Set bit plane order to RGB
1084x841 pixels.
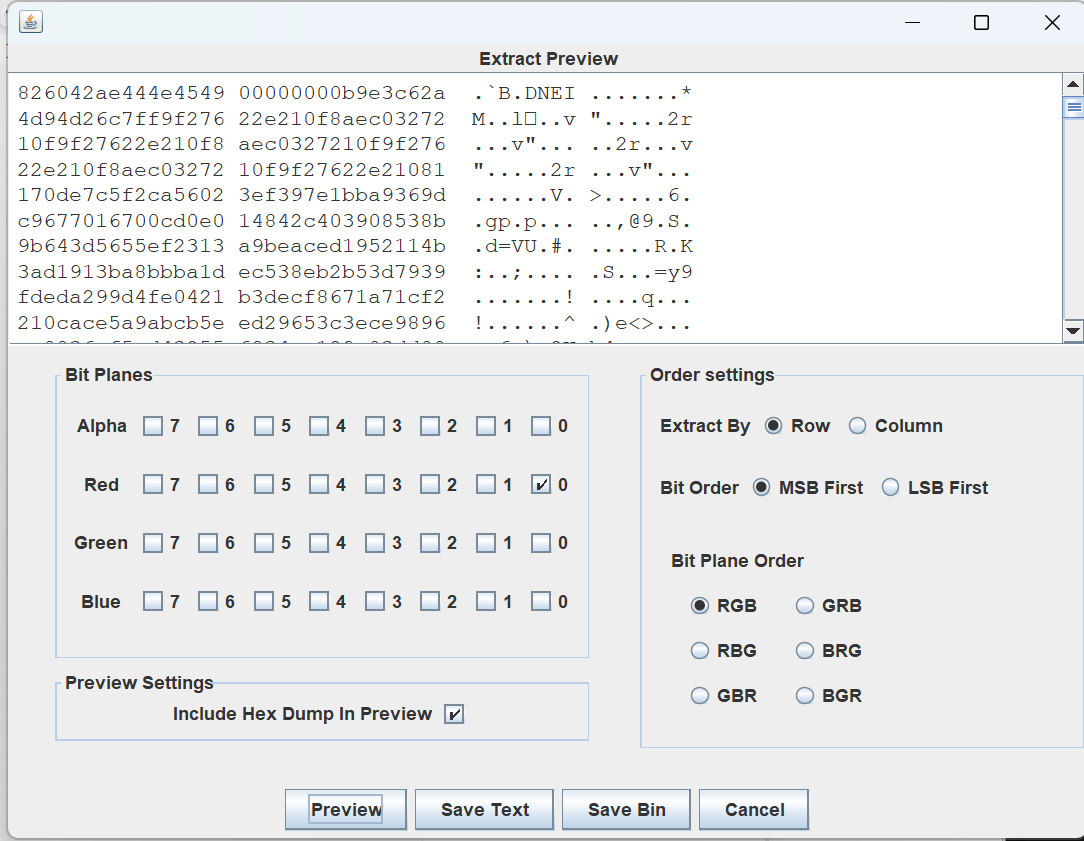point(700,605)
